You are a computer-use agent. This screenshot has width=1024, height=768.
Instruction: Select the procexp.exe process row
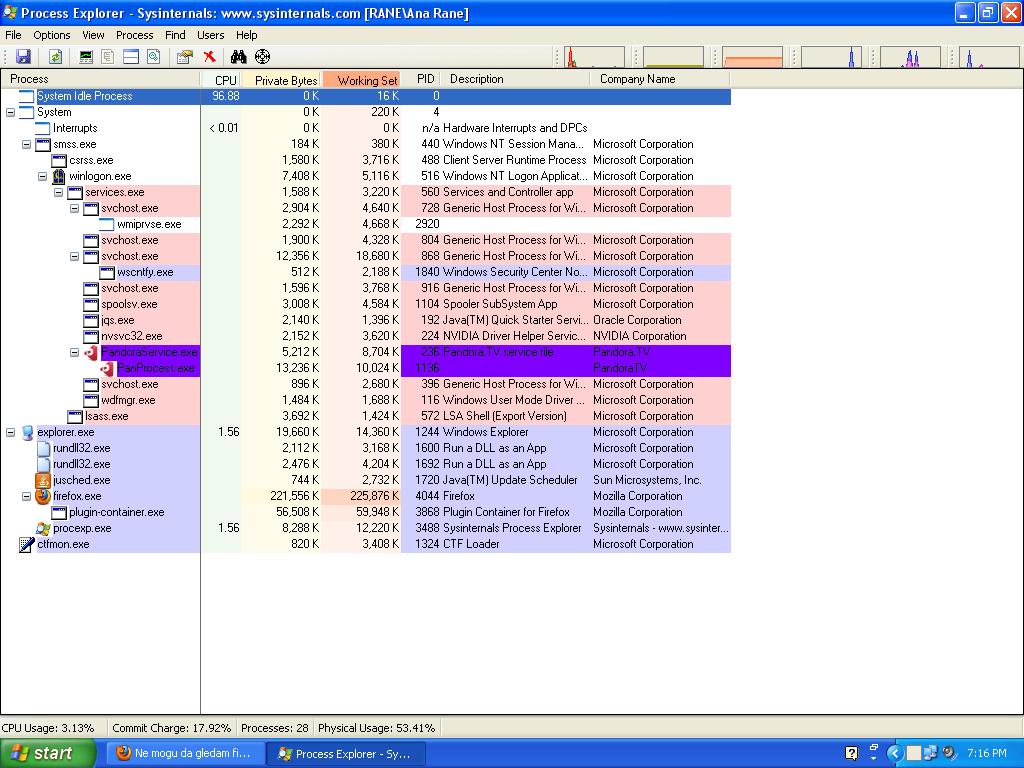coord(82,528)
